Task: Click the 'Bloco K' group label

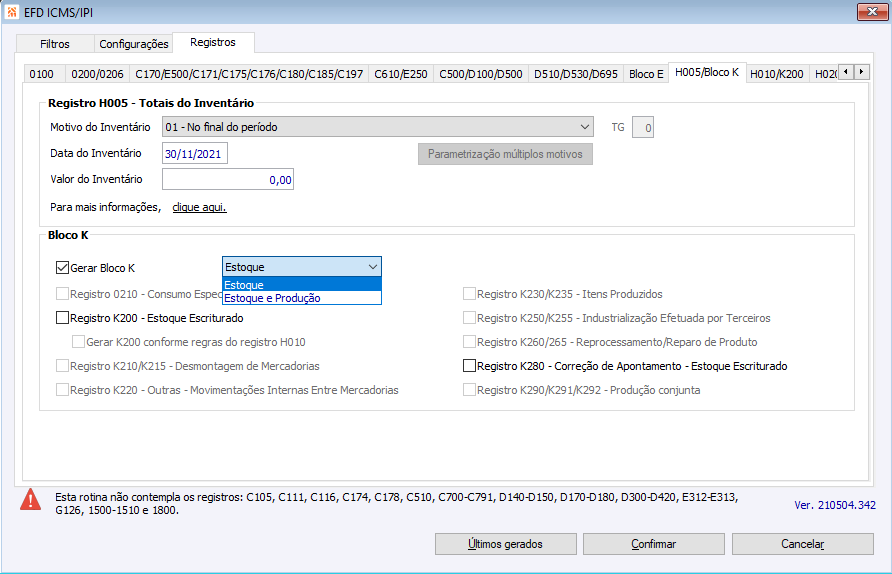Action: (x=68, y=235)
